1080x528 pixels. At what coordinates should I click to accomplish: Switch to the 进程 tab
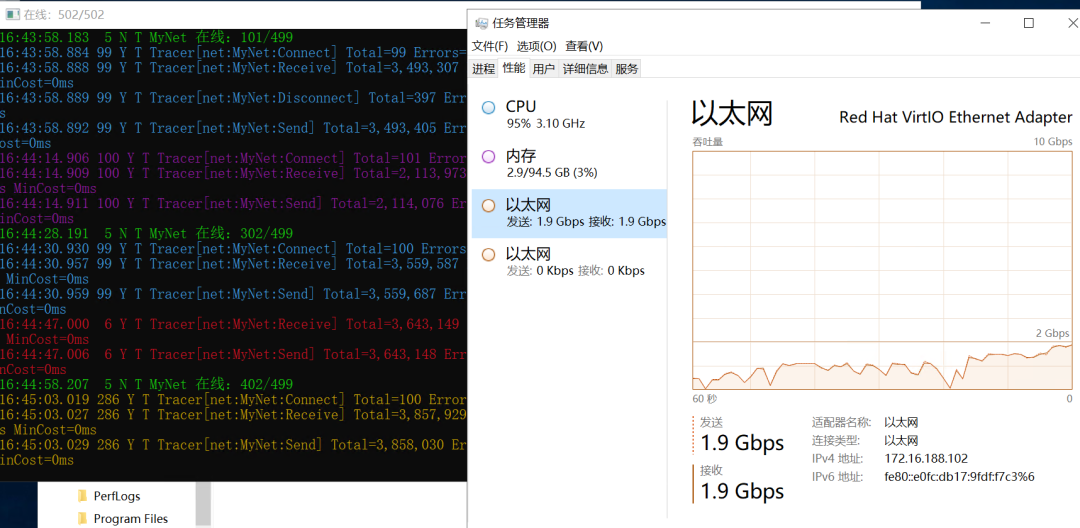pyautogui.click(x=484, y=68)
